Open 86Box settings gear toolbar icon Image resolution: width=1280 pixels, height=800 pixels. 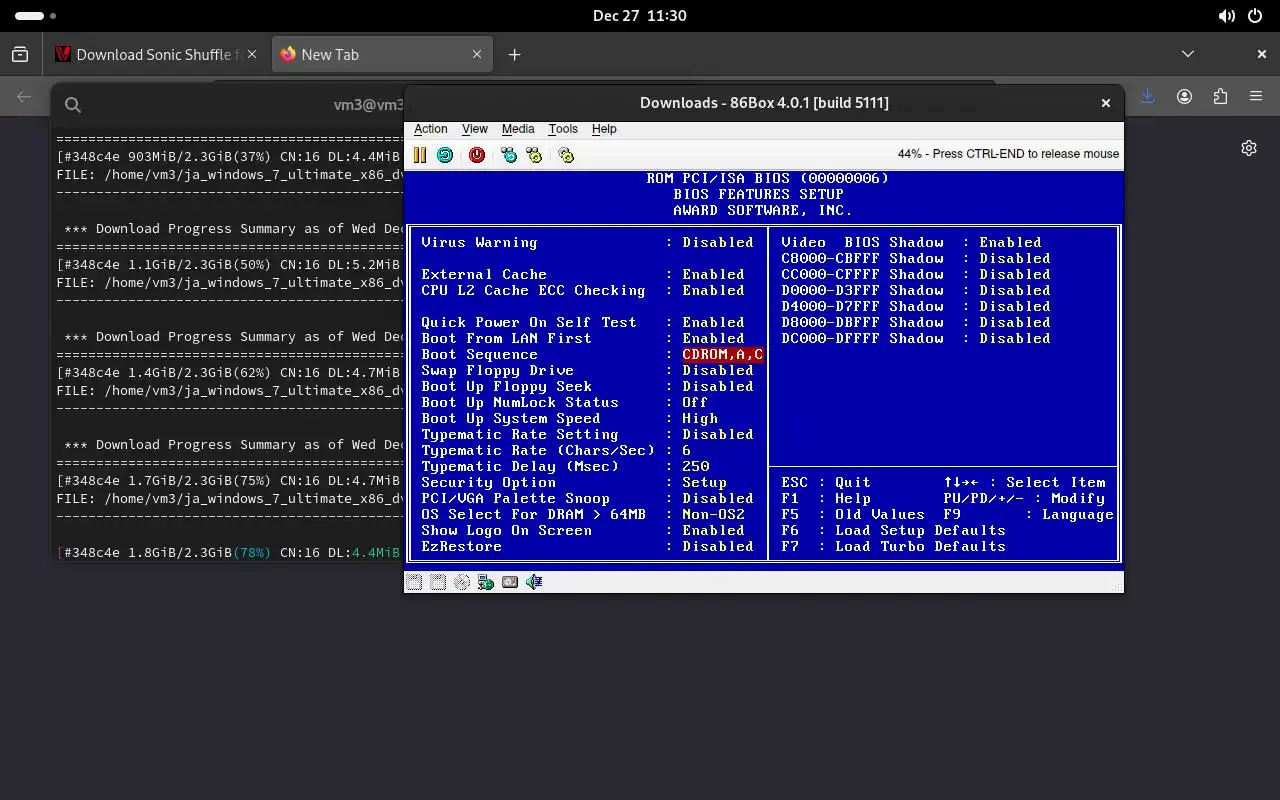[566, 155]
